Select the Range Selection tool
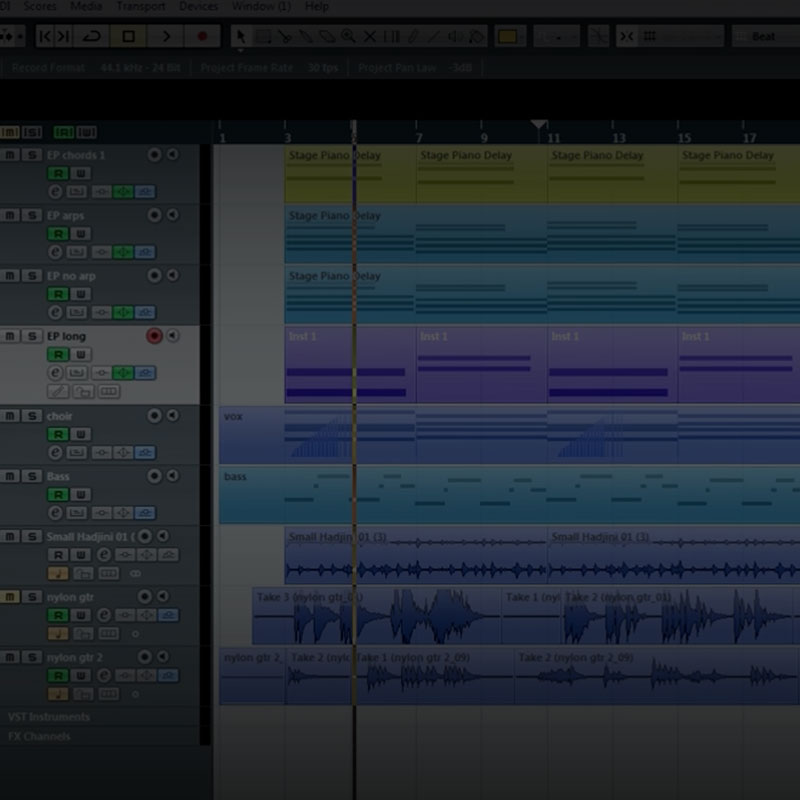Screen dimensions: 800x800 click(263, 37)
